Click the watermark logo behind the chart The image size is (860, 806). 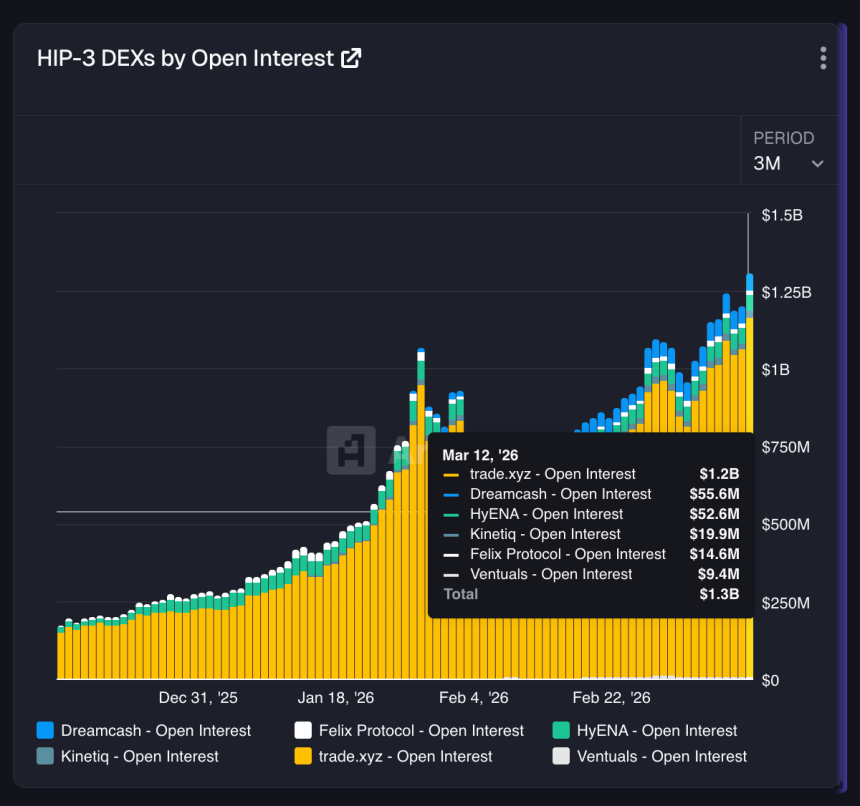click(x=351, y=450)
